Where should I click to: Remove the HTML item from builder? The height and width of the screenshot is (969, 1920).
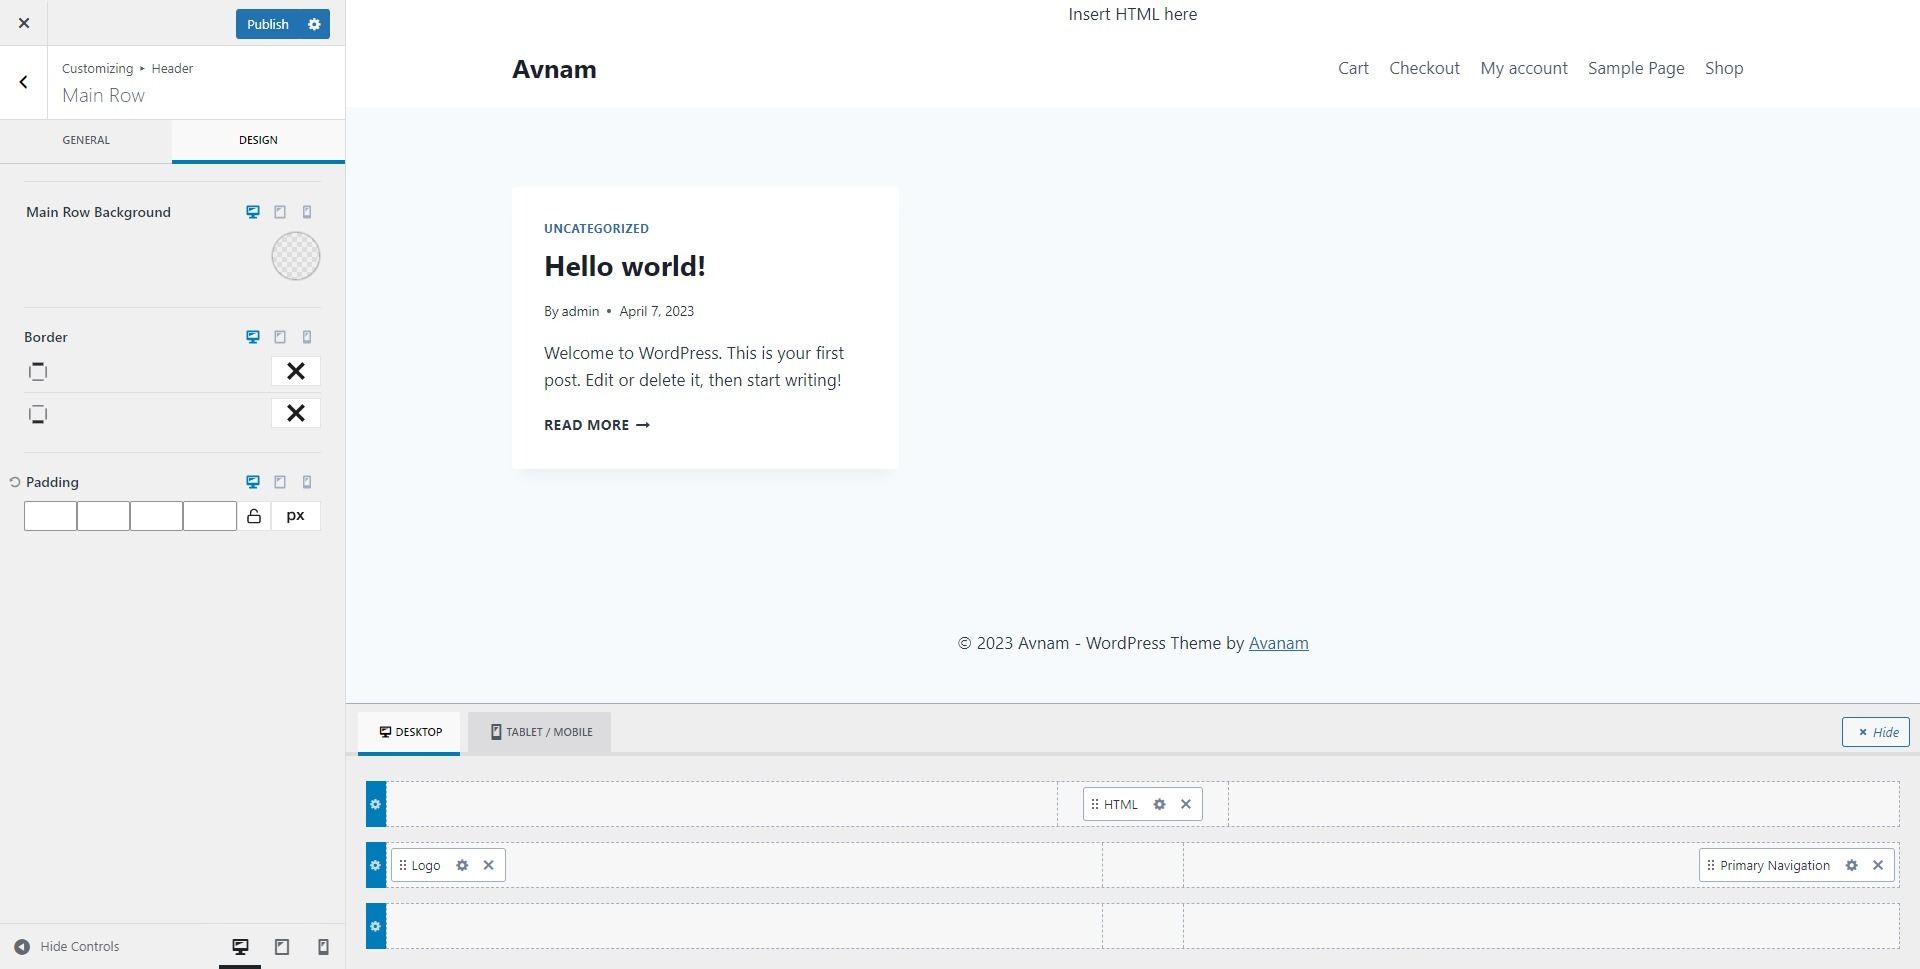click(x=1186, y=804)
